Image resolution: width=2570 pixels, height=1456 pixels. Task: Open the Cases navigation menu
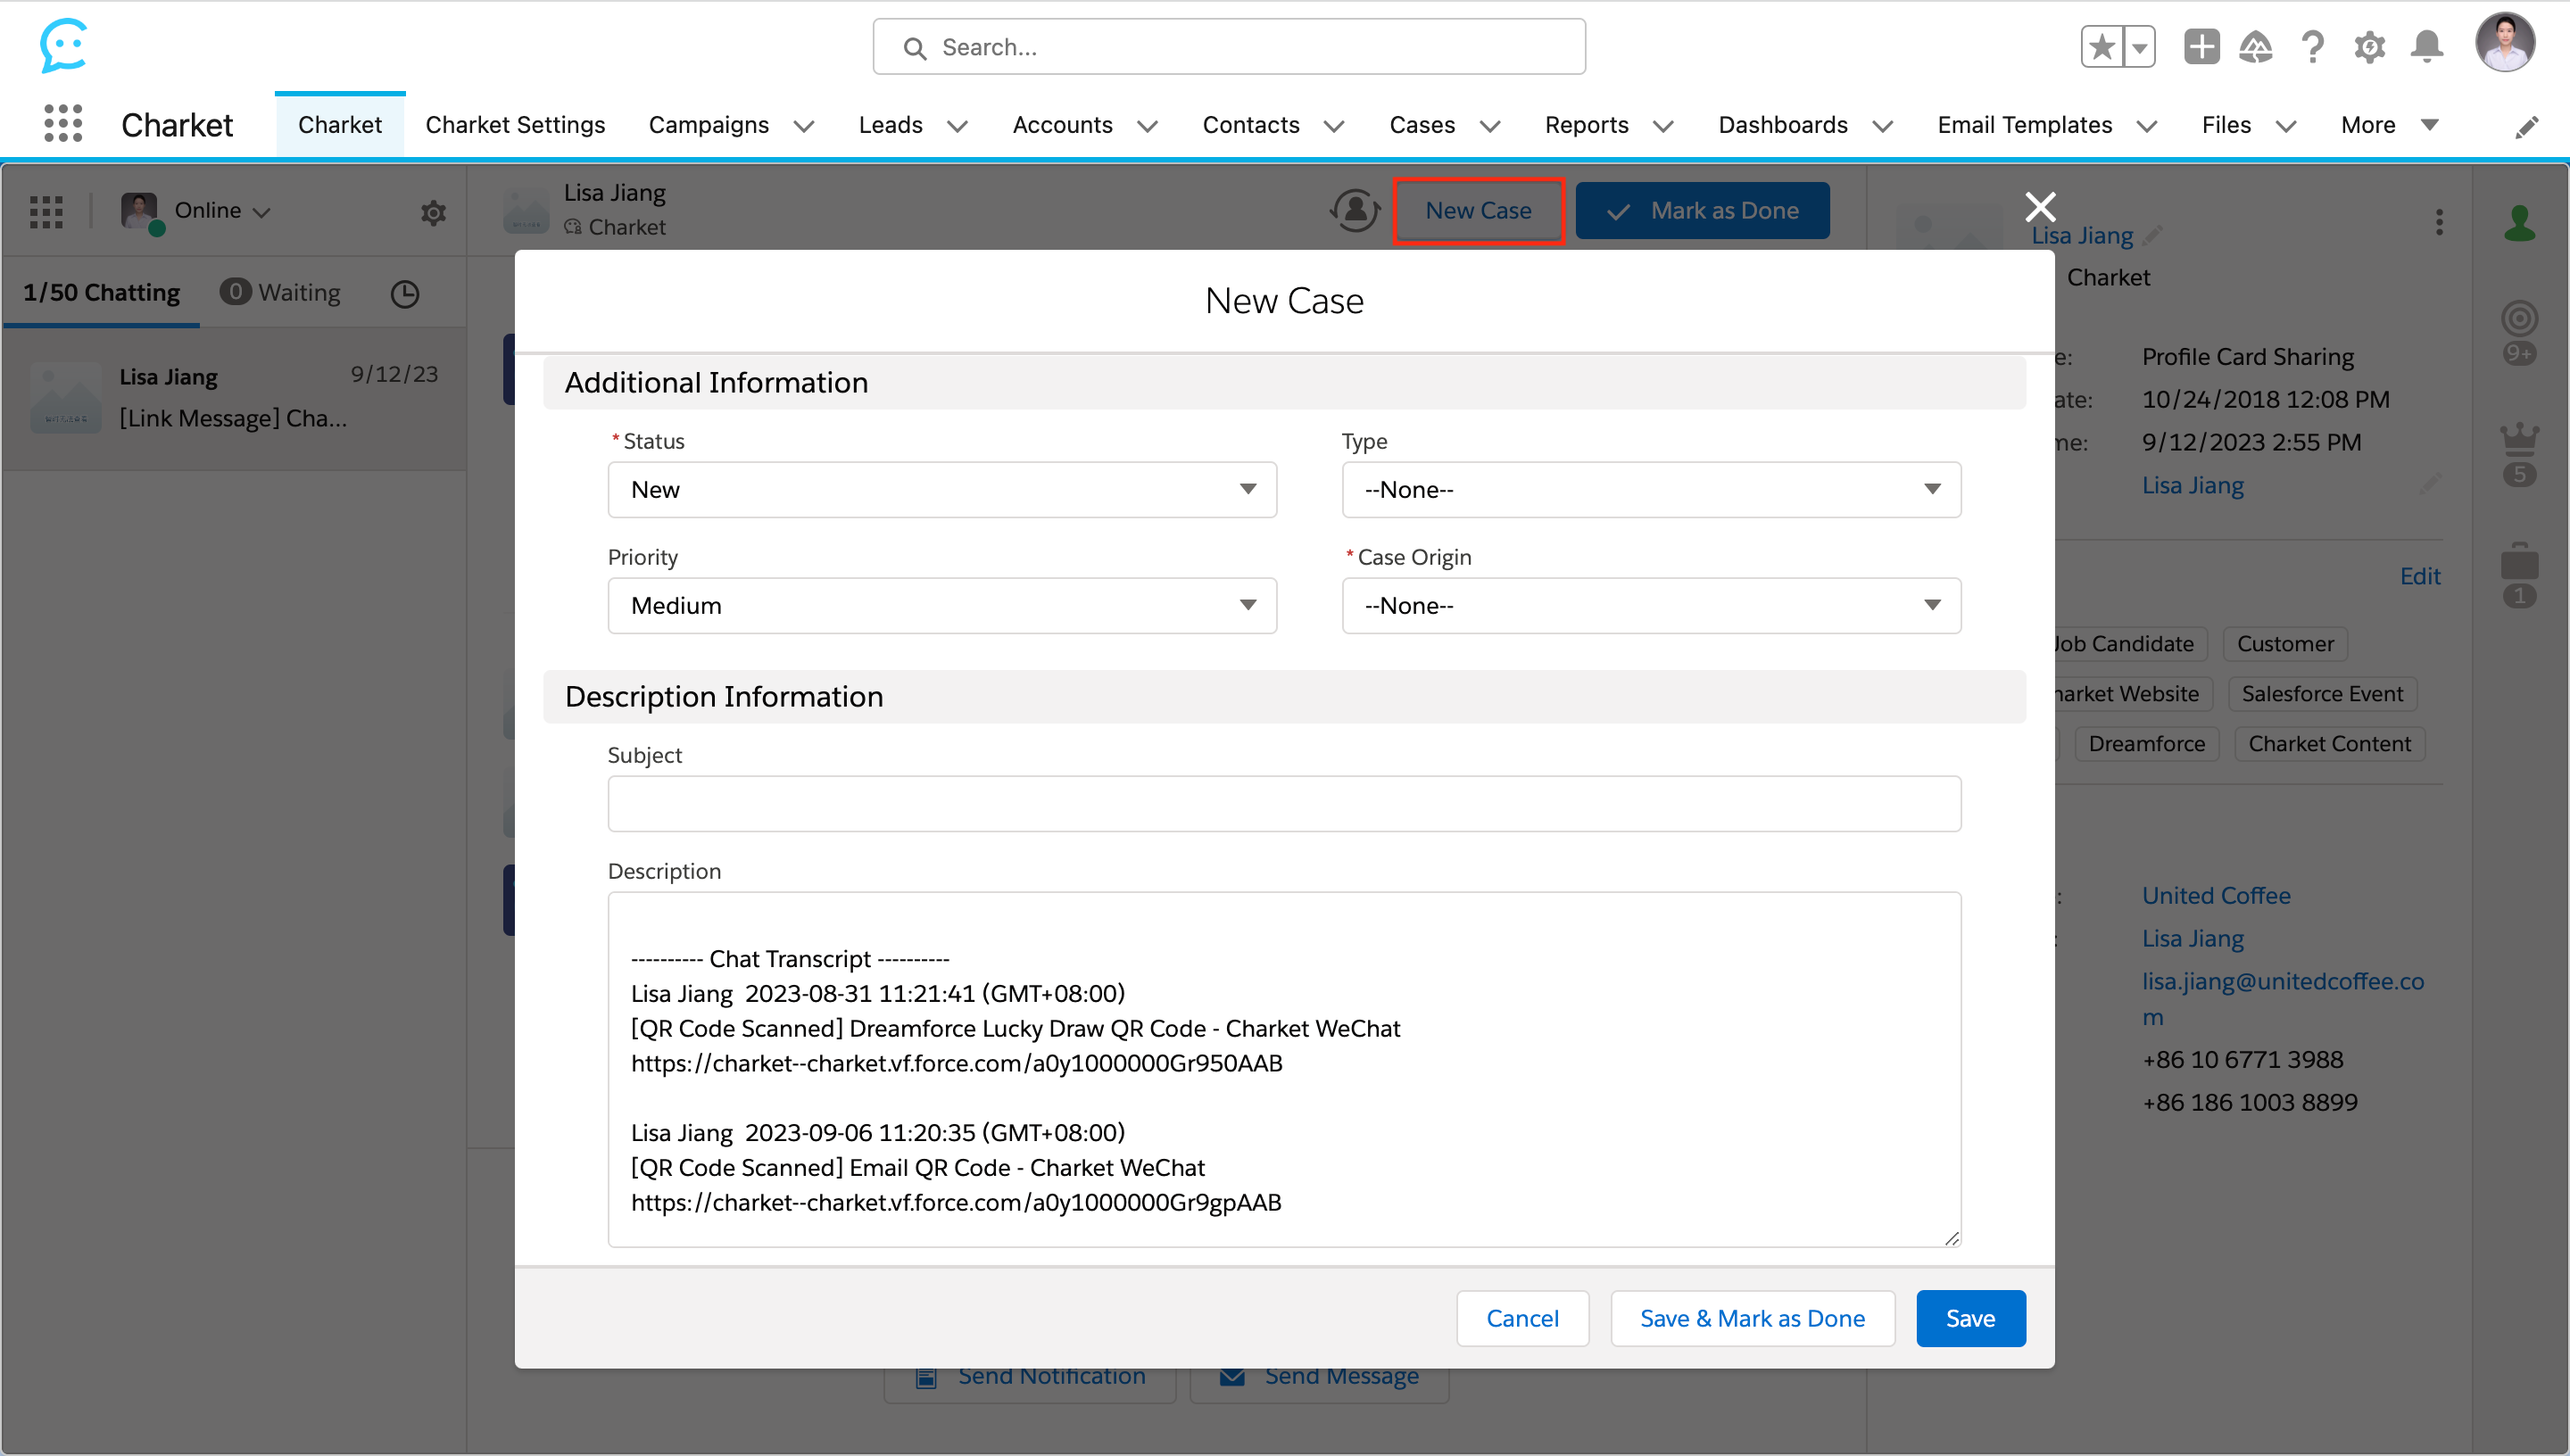[x=1489, y=126]
